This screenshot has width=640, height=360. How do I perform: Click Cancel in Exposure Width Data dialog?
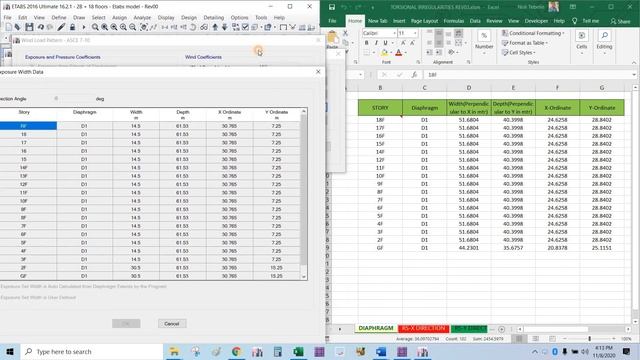click(172, 324)
